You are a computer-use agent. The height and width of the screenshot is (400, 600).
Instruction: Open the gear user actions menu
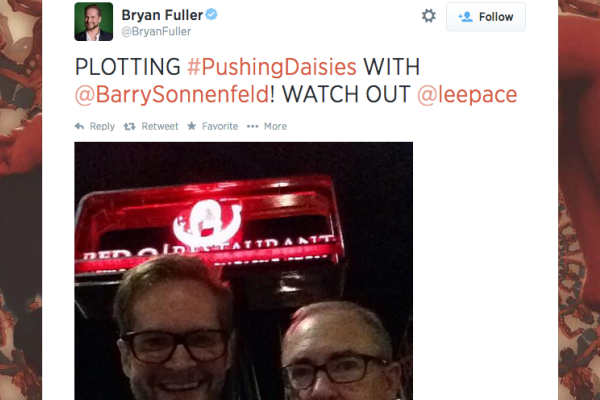429,16
